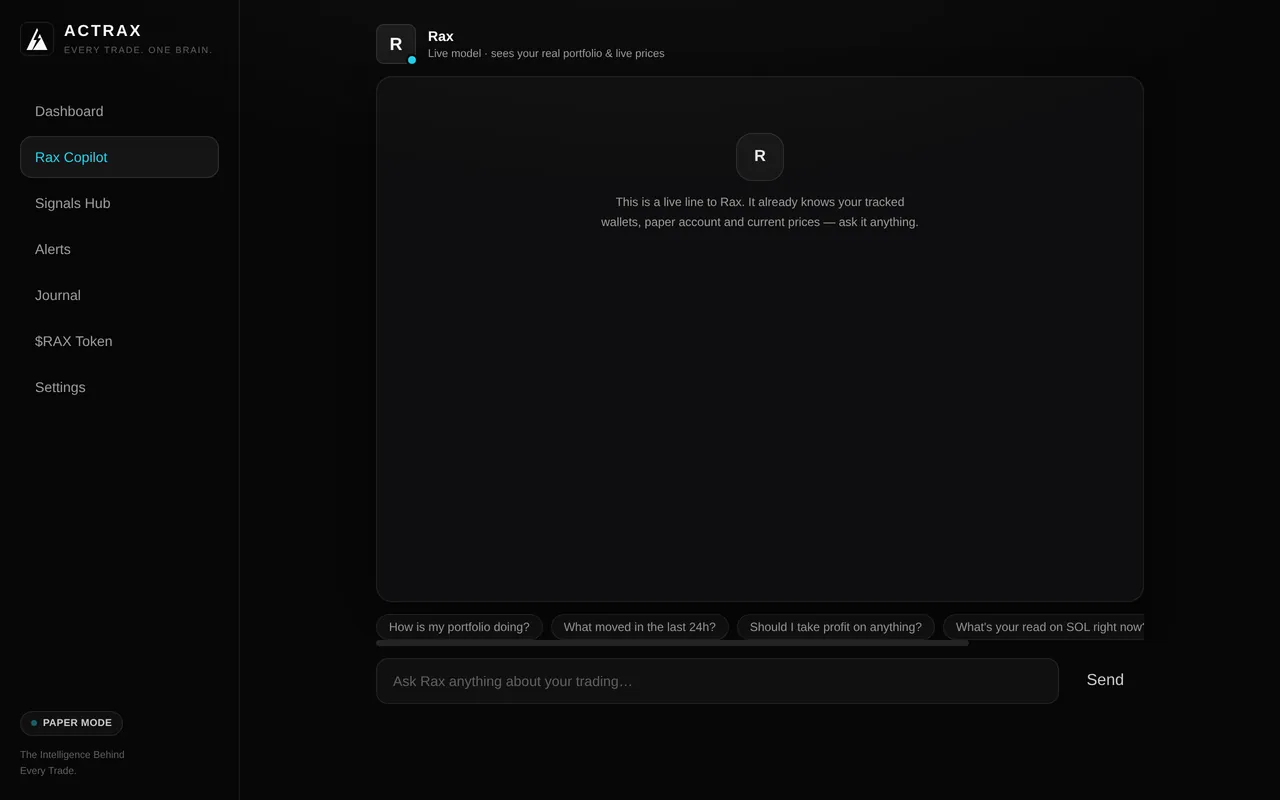Click the suggestions horizontal scrollbar

672,643
